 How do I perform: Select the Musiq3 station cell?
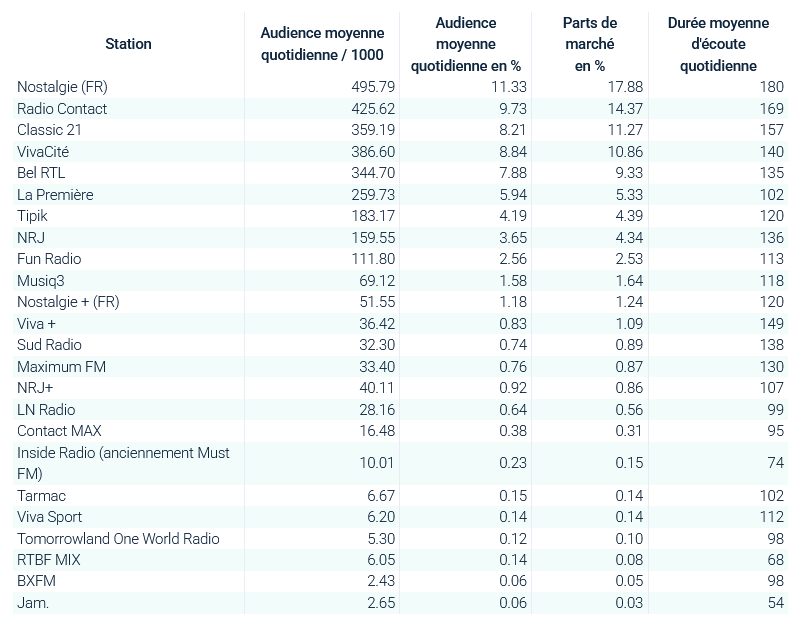[41, 281]
